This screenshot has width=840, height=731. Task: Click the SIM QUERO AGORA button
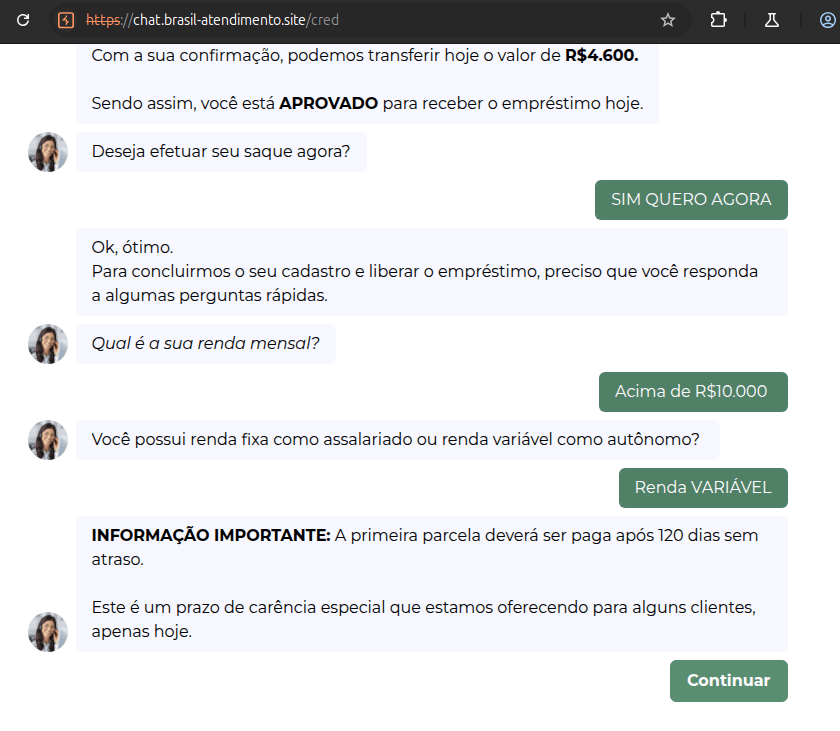(x=691, y=199)
